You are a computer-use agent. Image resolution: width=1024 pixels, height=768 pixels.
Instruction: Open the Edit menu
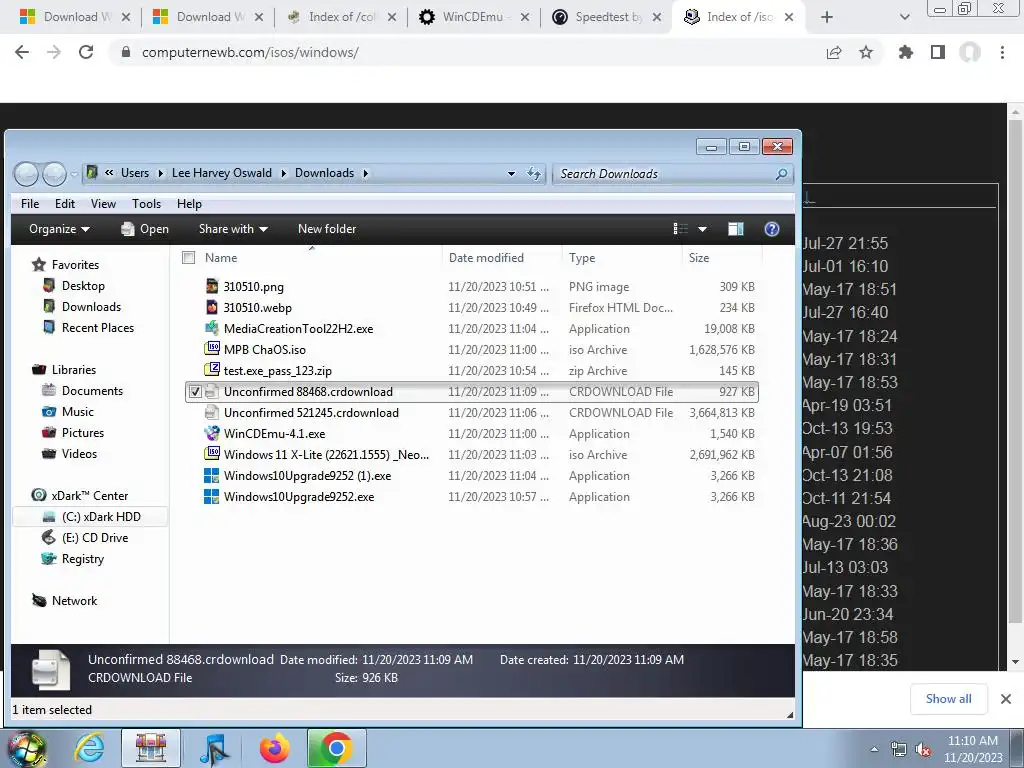tap(65, 204)
